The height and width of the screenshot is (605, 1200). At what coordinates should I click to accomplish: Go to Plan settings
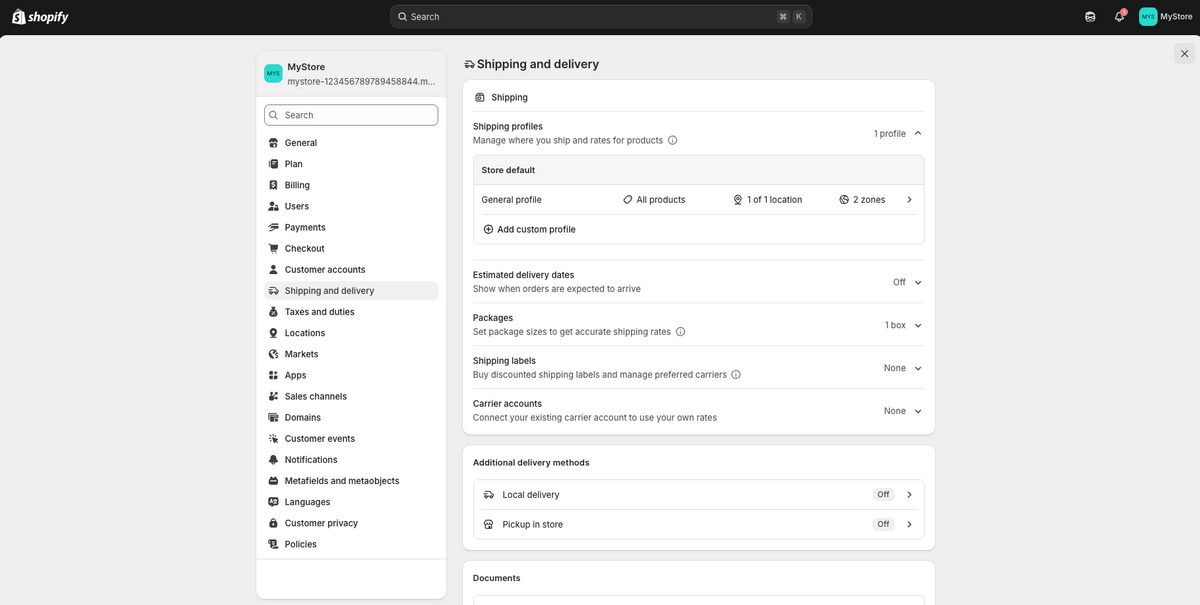click(x=351, y=164)
